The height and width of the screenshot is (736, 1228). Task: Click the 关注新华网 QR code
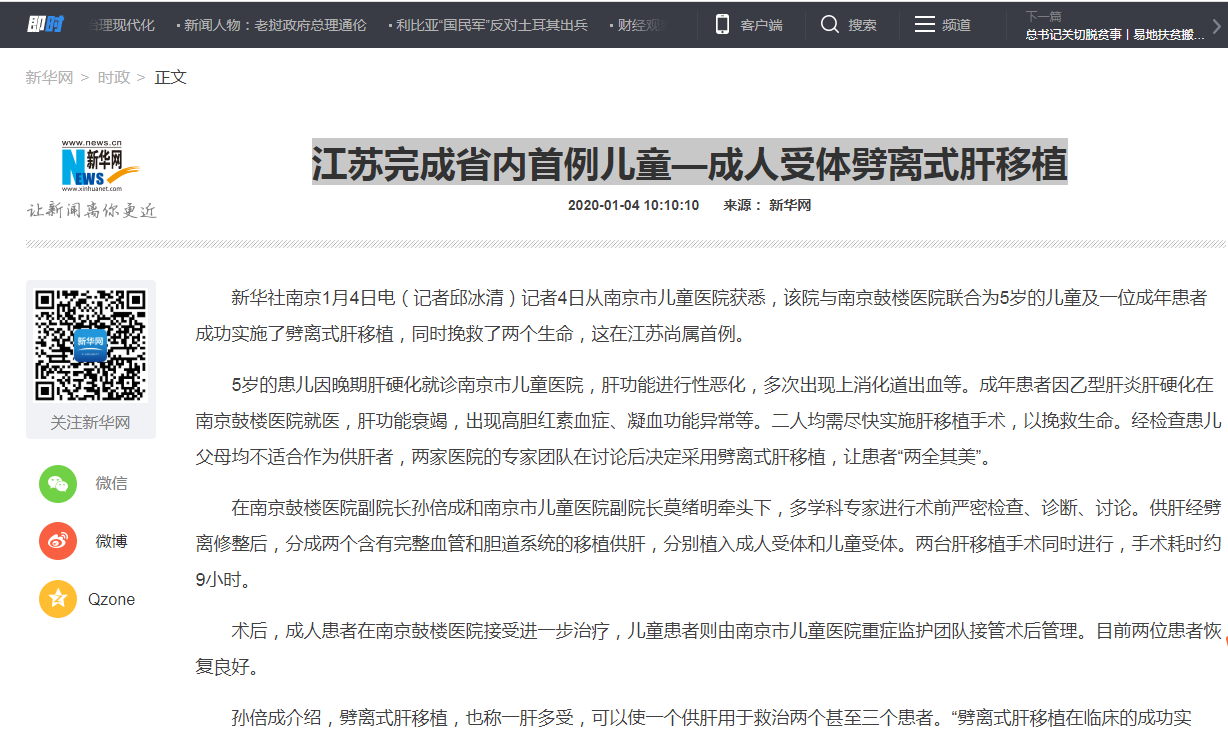tap(88, 343)
